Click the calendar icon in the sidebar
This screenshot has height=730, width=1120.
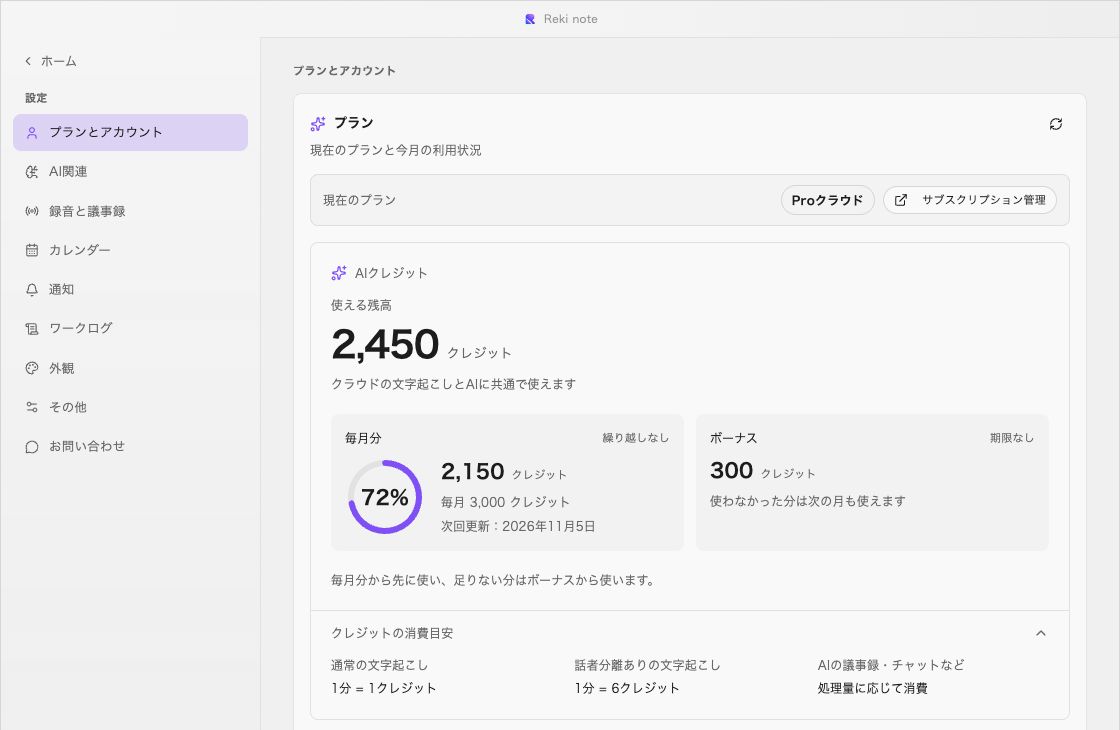[x=31, y=250]
